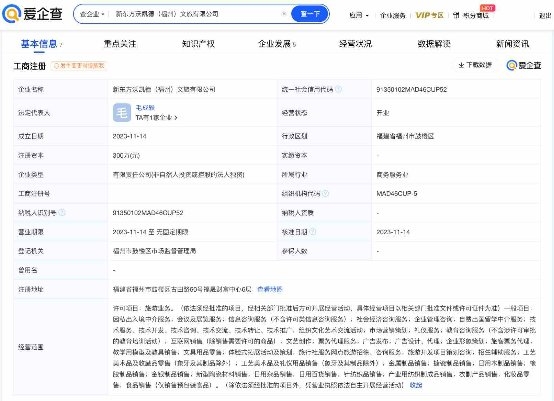Screen dimensions: 554x401
Task: Click the orange change-reminder badge beside 工商注册
Action: coord(79,66)
